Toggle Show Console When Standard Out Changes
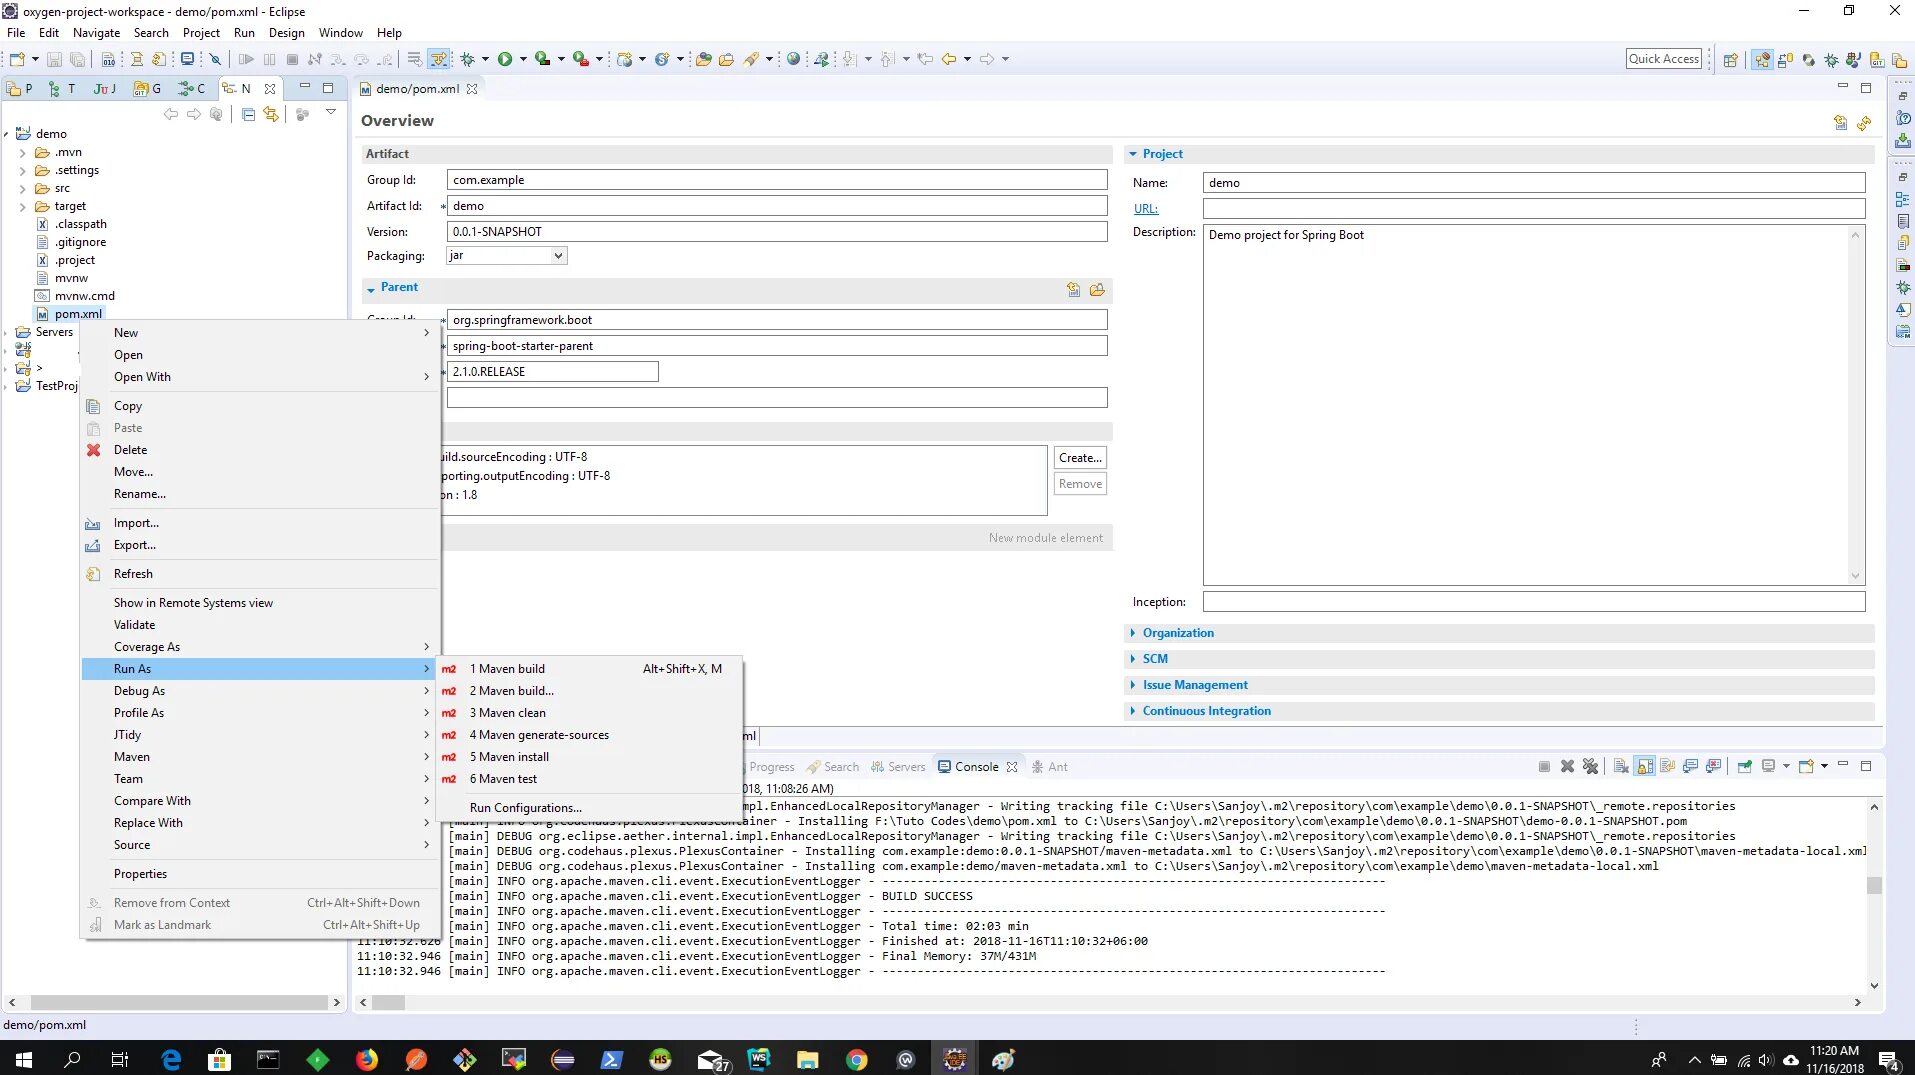Image resolution: width=1915 pixels, height=1075 pixels. point(1690,767)
